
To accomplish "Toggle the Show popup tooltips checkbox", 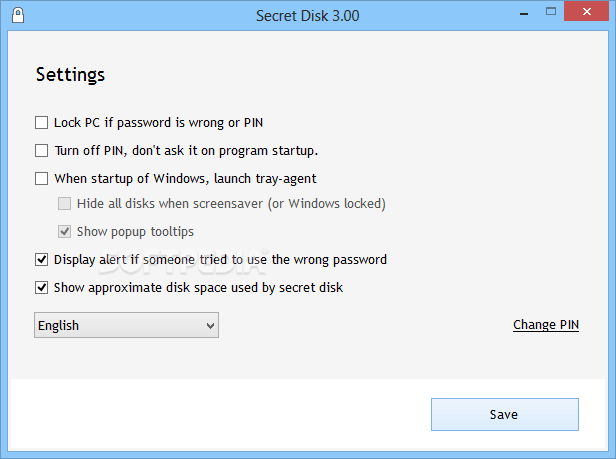I will tap(64, 231).
